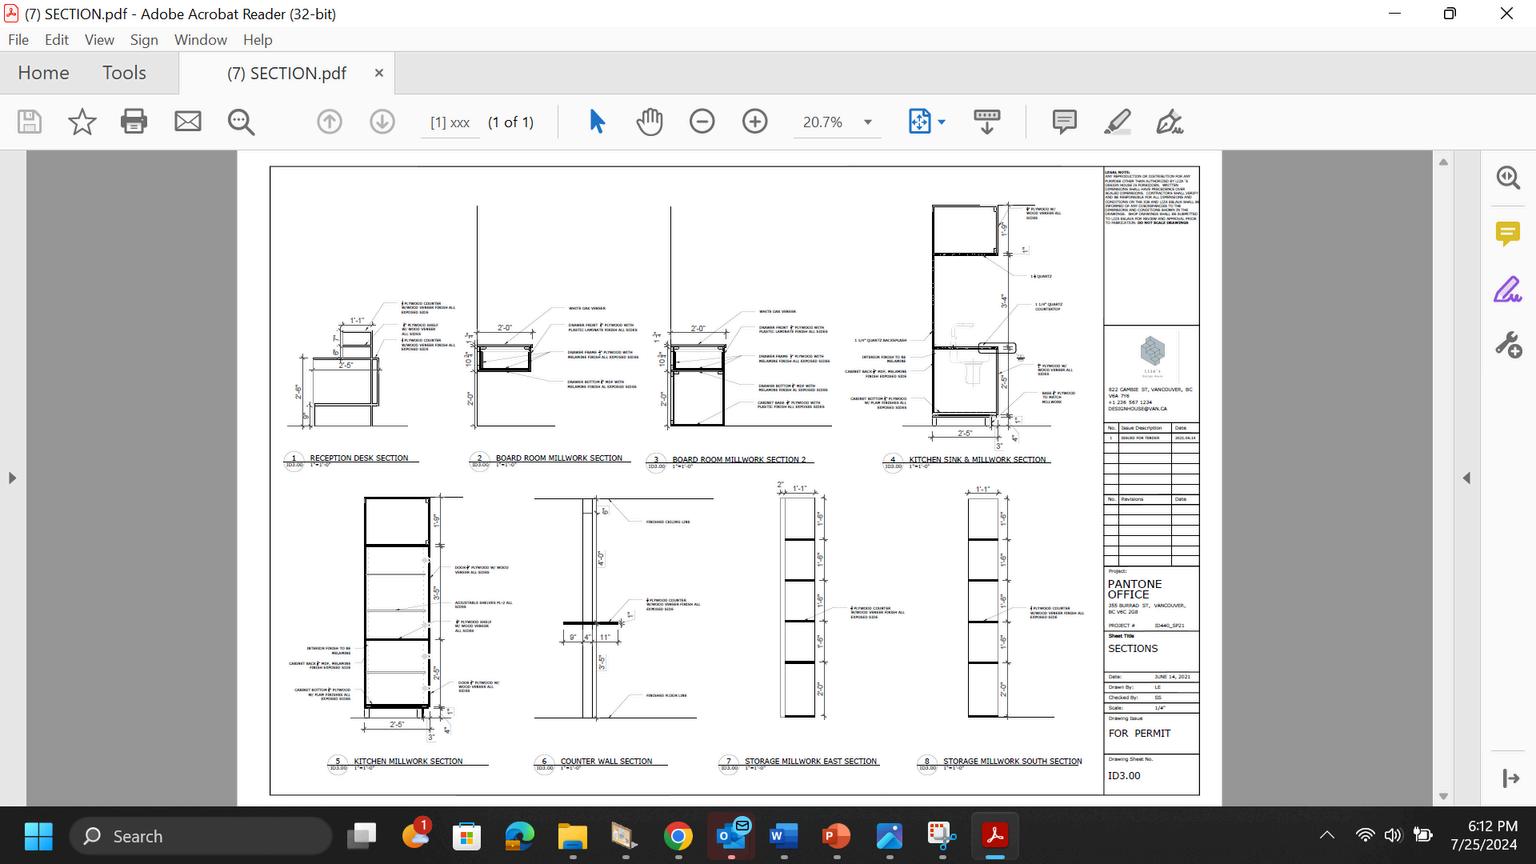
Task: Open the volume speaker control
Action: (1393, 836)
